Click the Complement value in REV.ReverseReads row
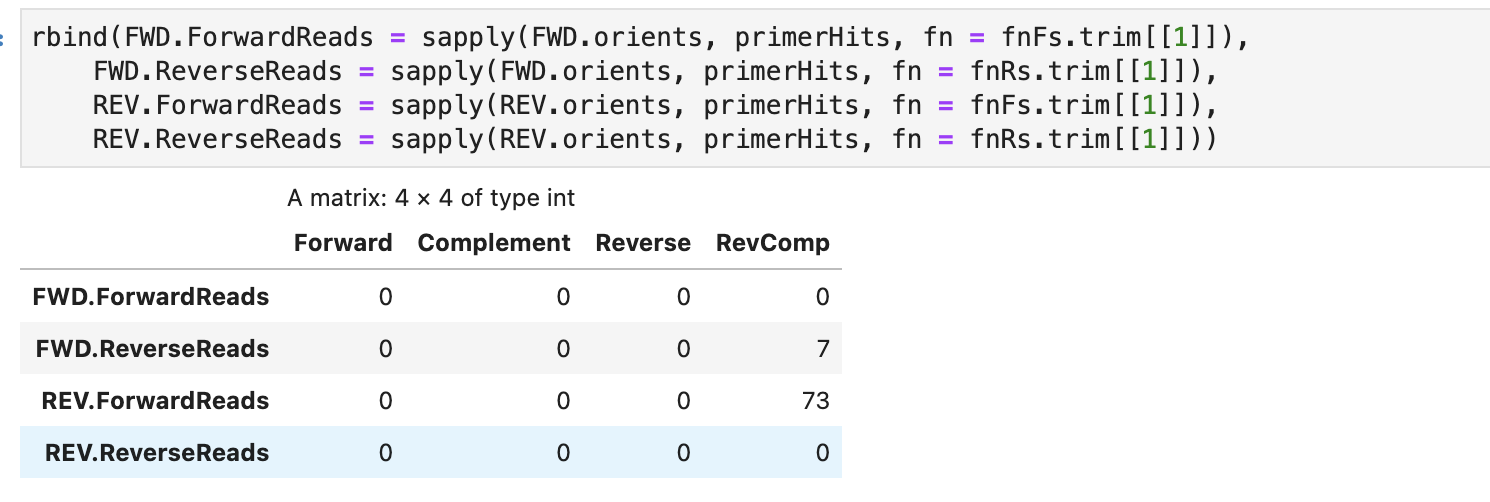The width and height of the screenshot is (1490, 502). pyautogui.click(x=564, y=453)
